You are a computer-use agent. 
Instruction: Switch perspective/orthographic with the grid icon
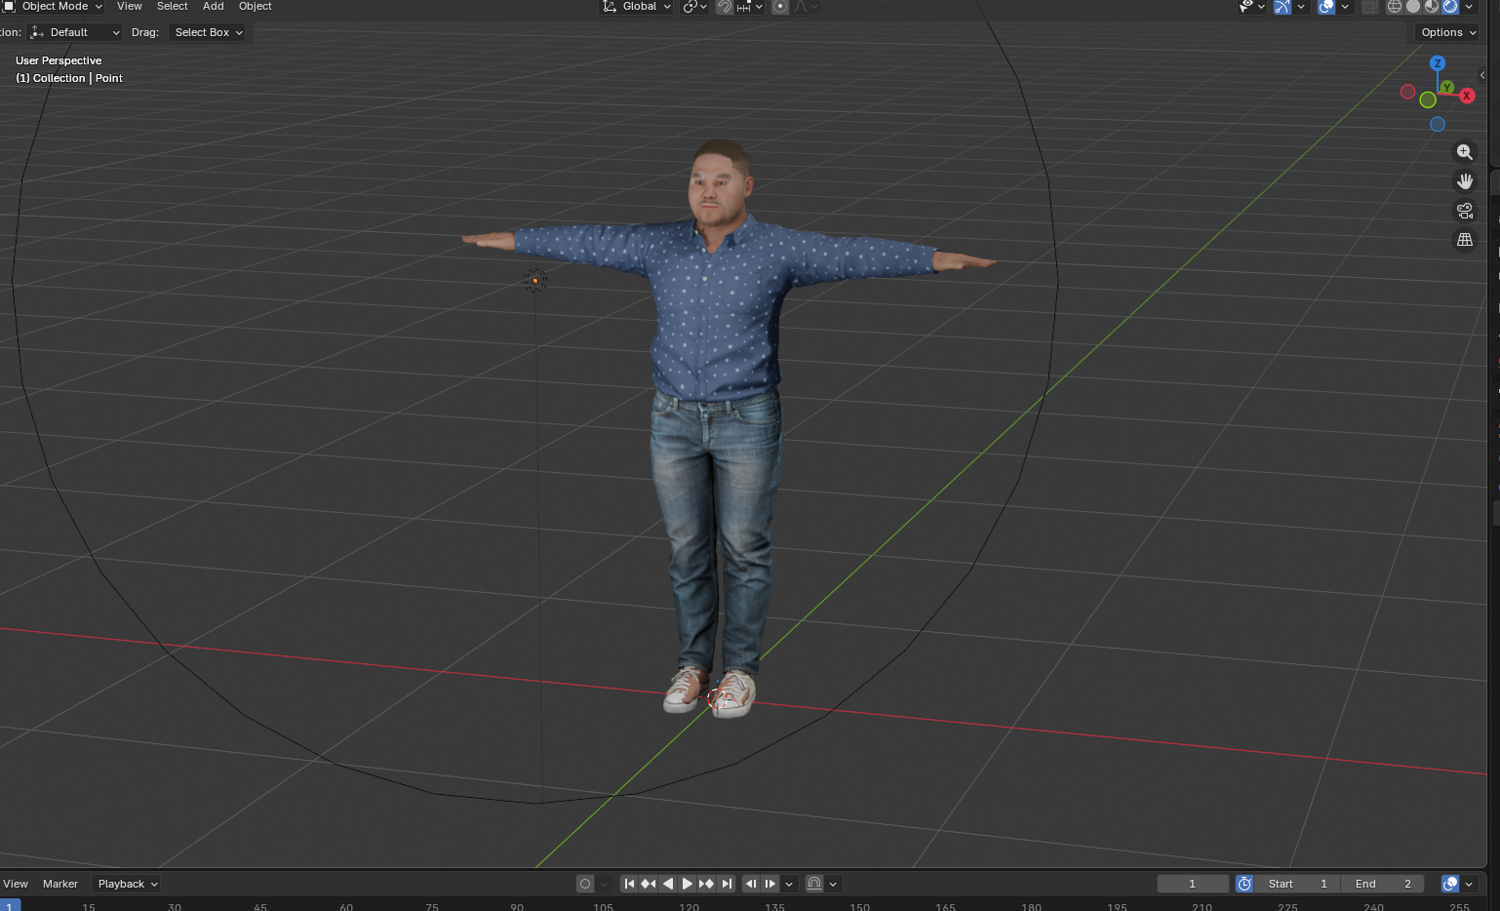click(x=1464, y=240)
